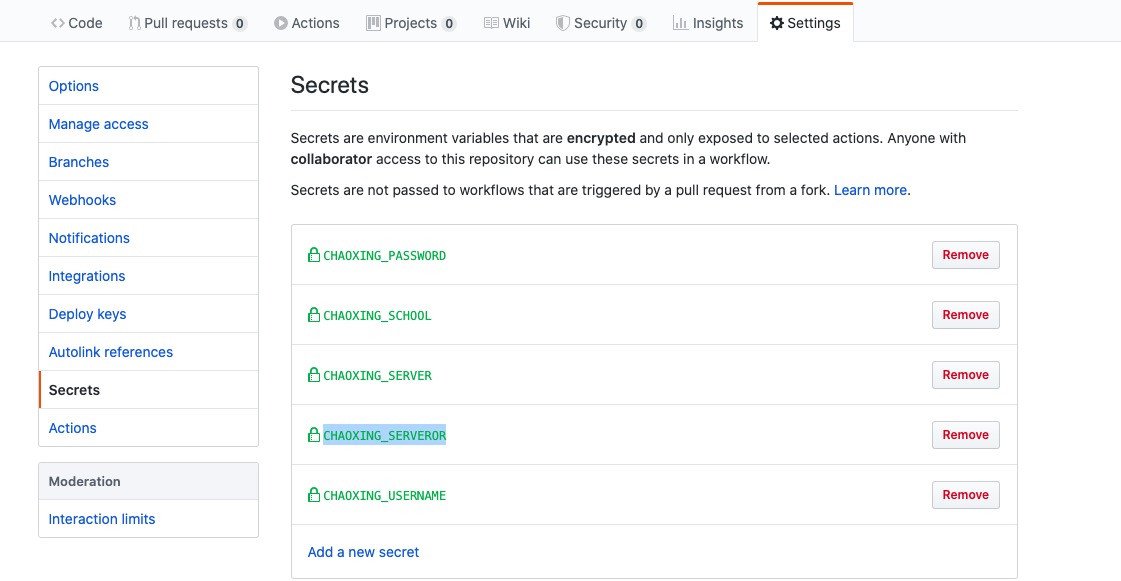Viewport: 1121px width, 581px height.
Task: Click the Security shield icon
Action: pos(563,23)
